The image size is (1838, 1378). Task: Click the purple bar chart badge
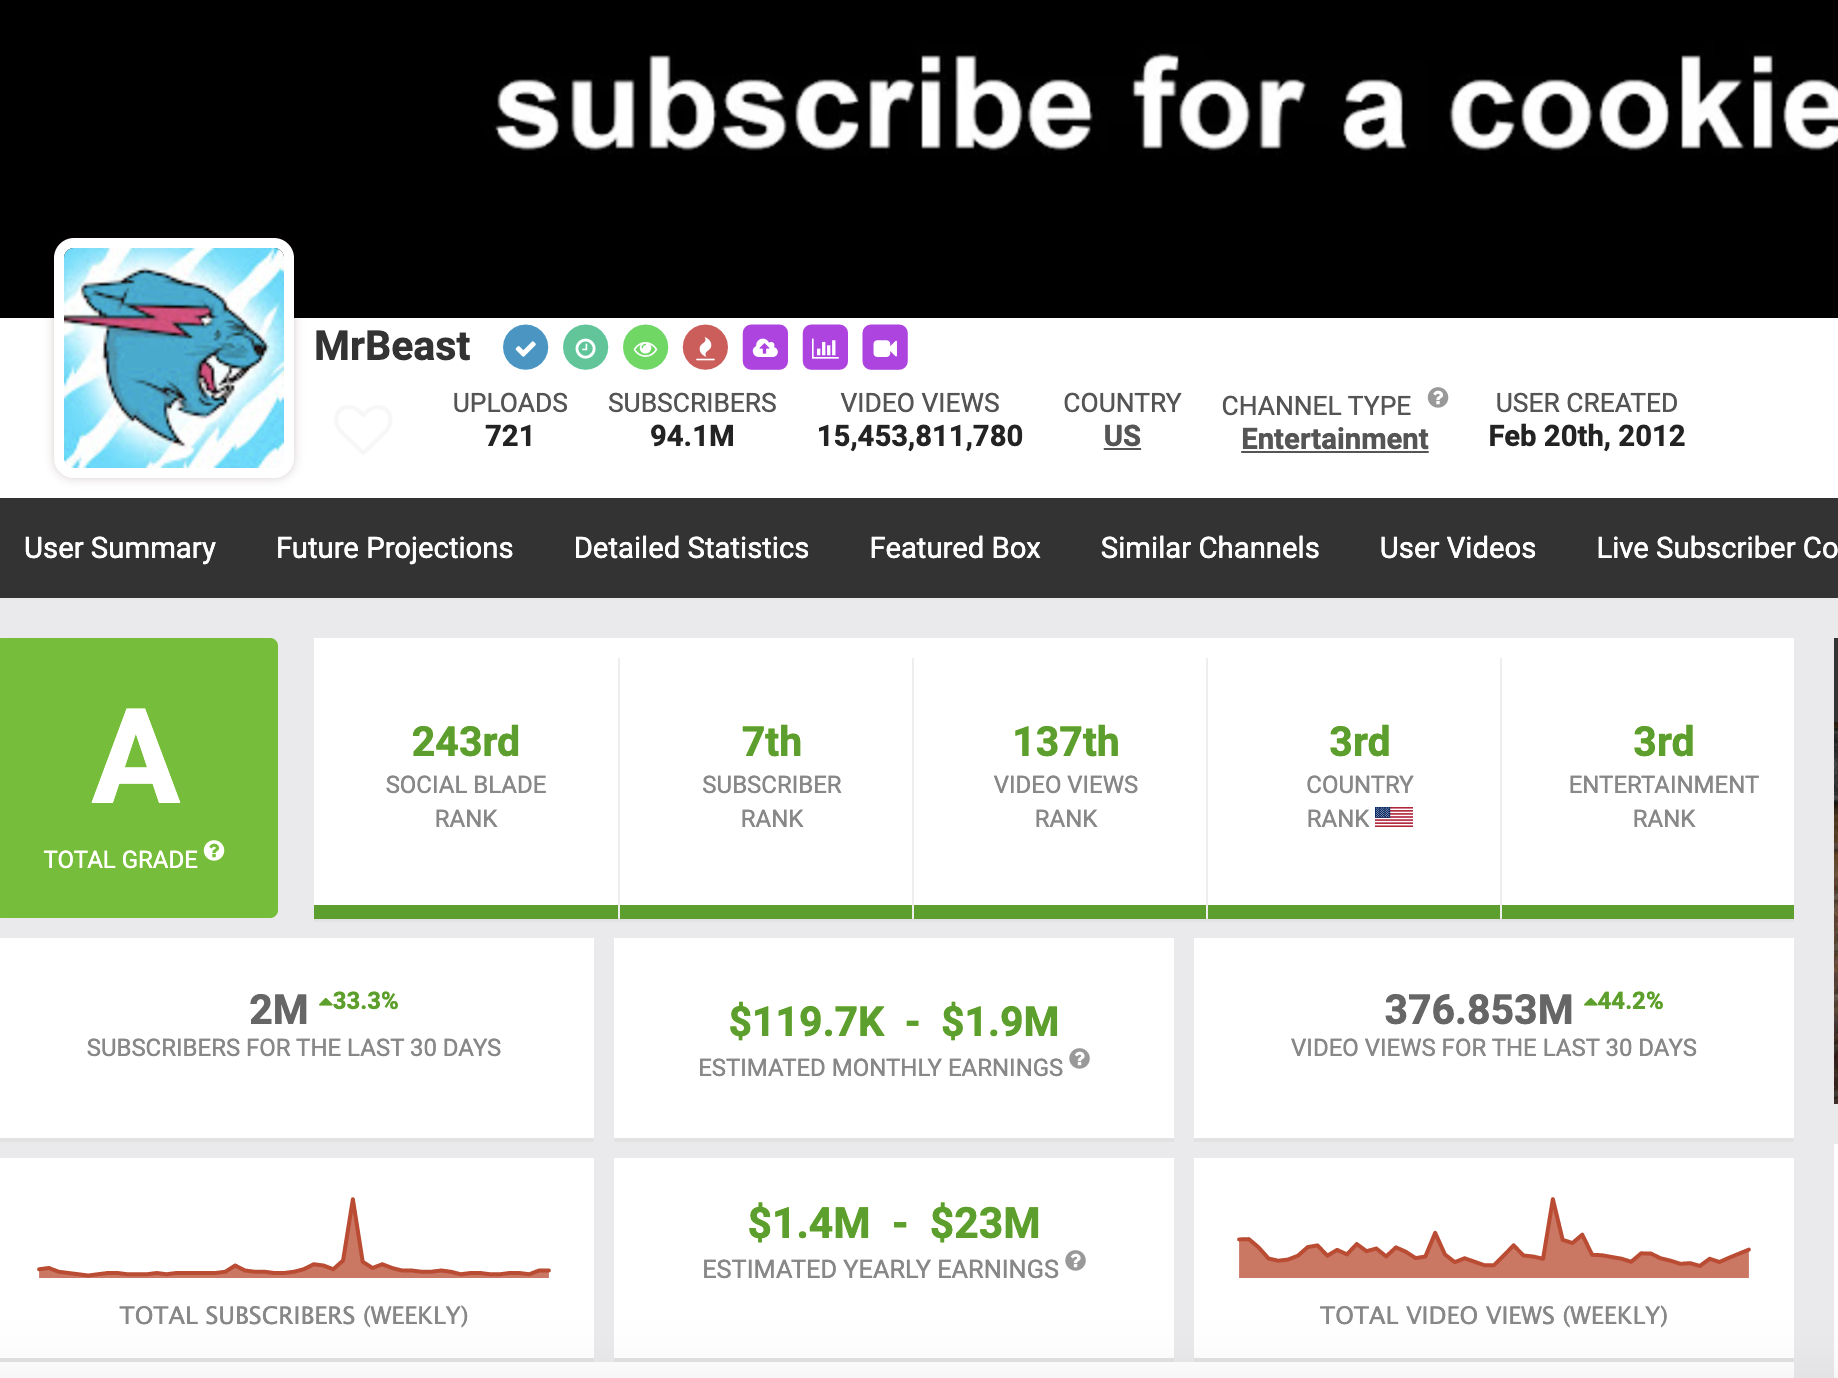click(825, 348)
